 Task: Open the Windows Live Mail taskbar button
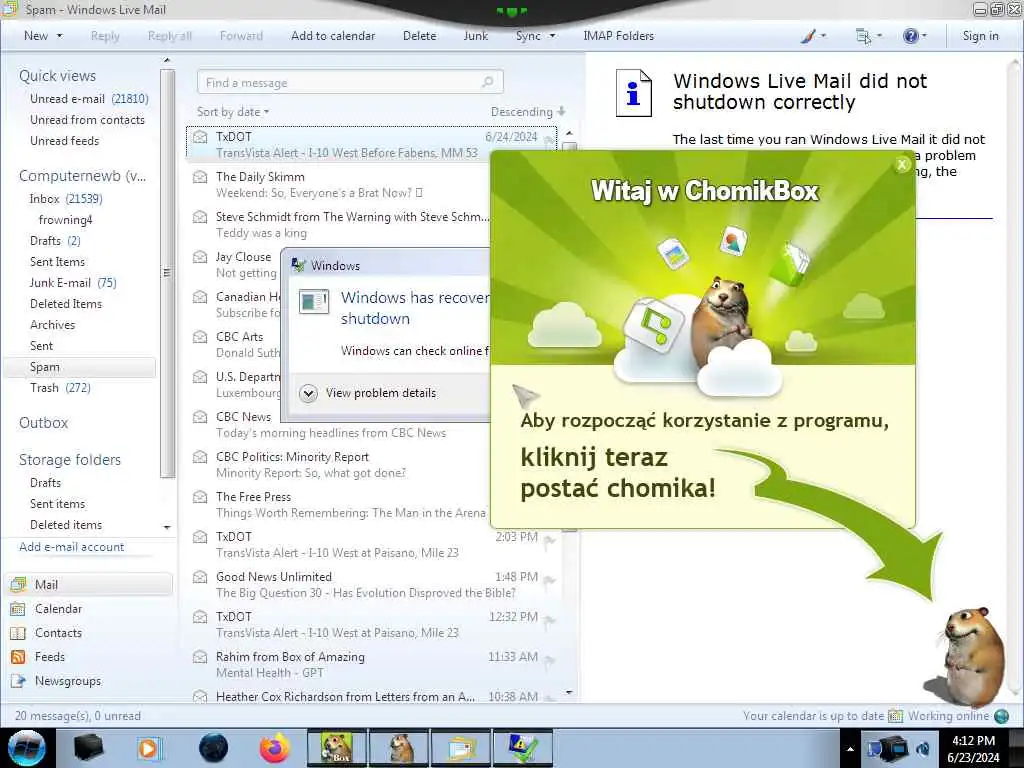462,748
